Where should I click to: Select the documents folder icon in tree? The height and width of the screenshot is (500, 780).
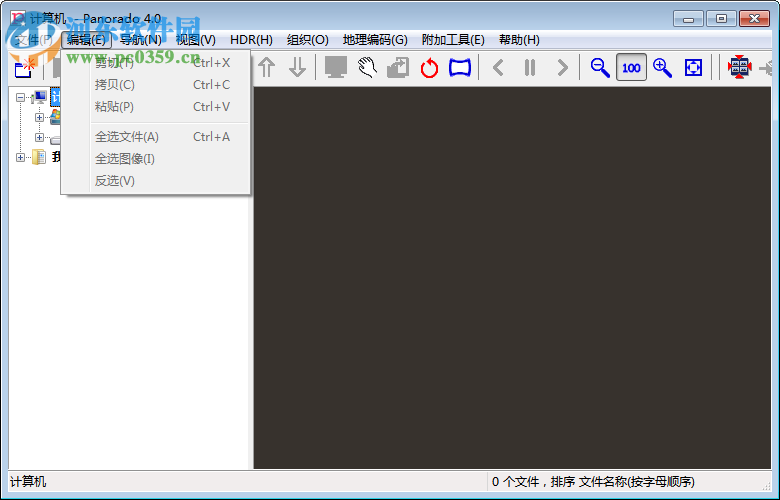(x=39, y=157)
